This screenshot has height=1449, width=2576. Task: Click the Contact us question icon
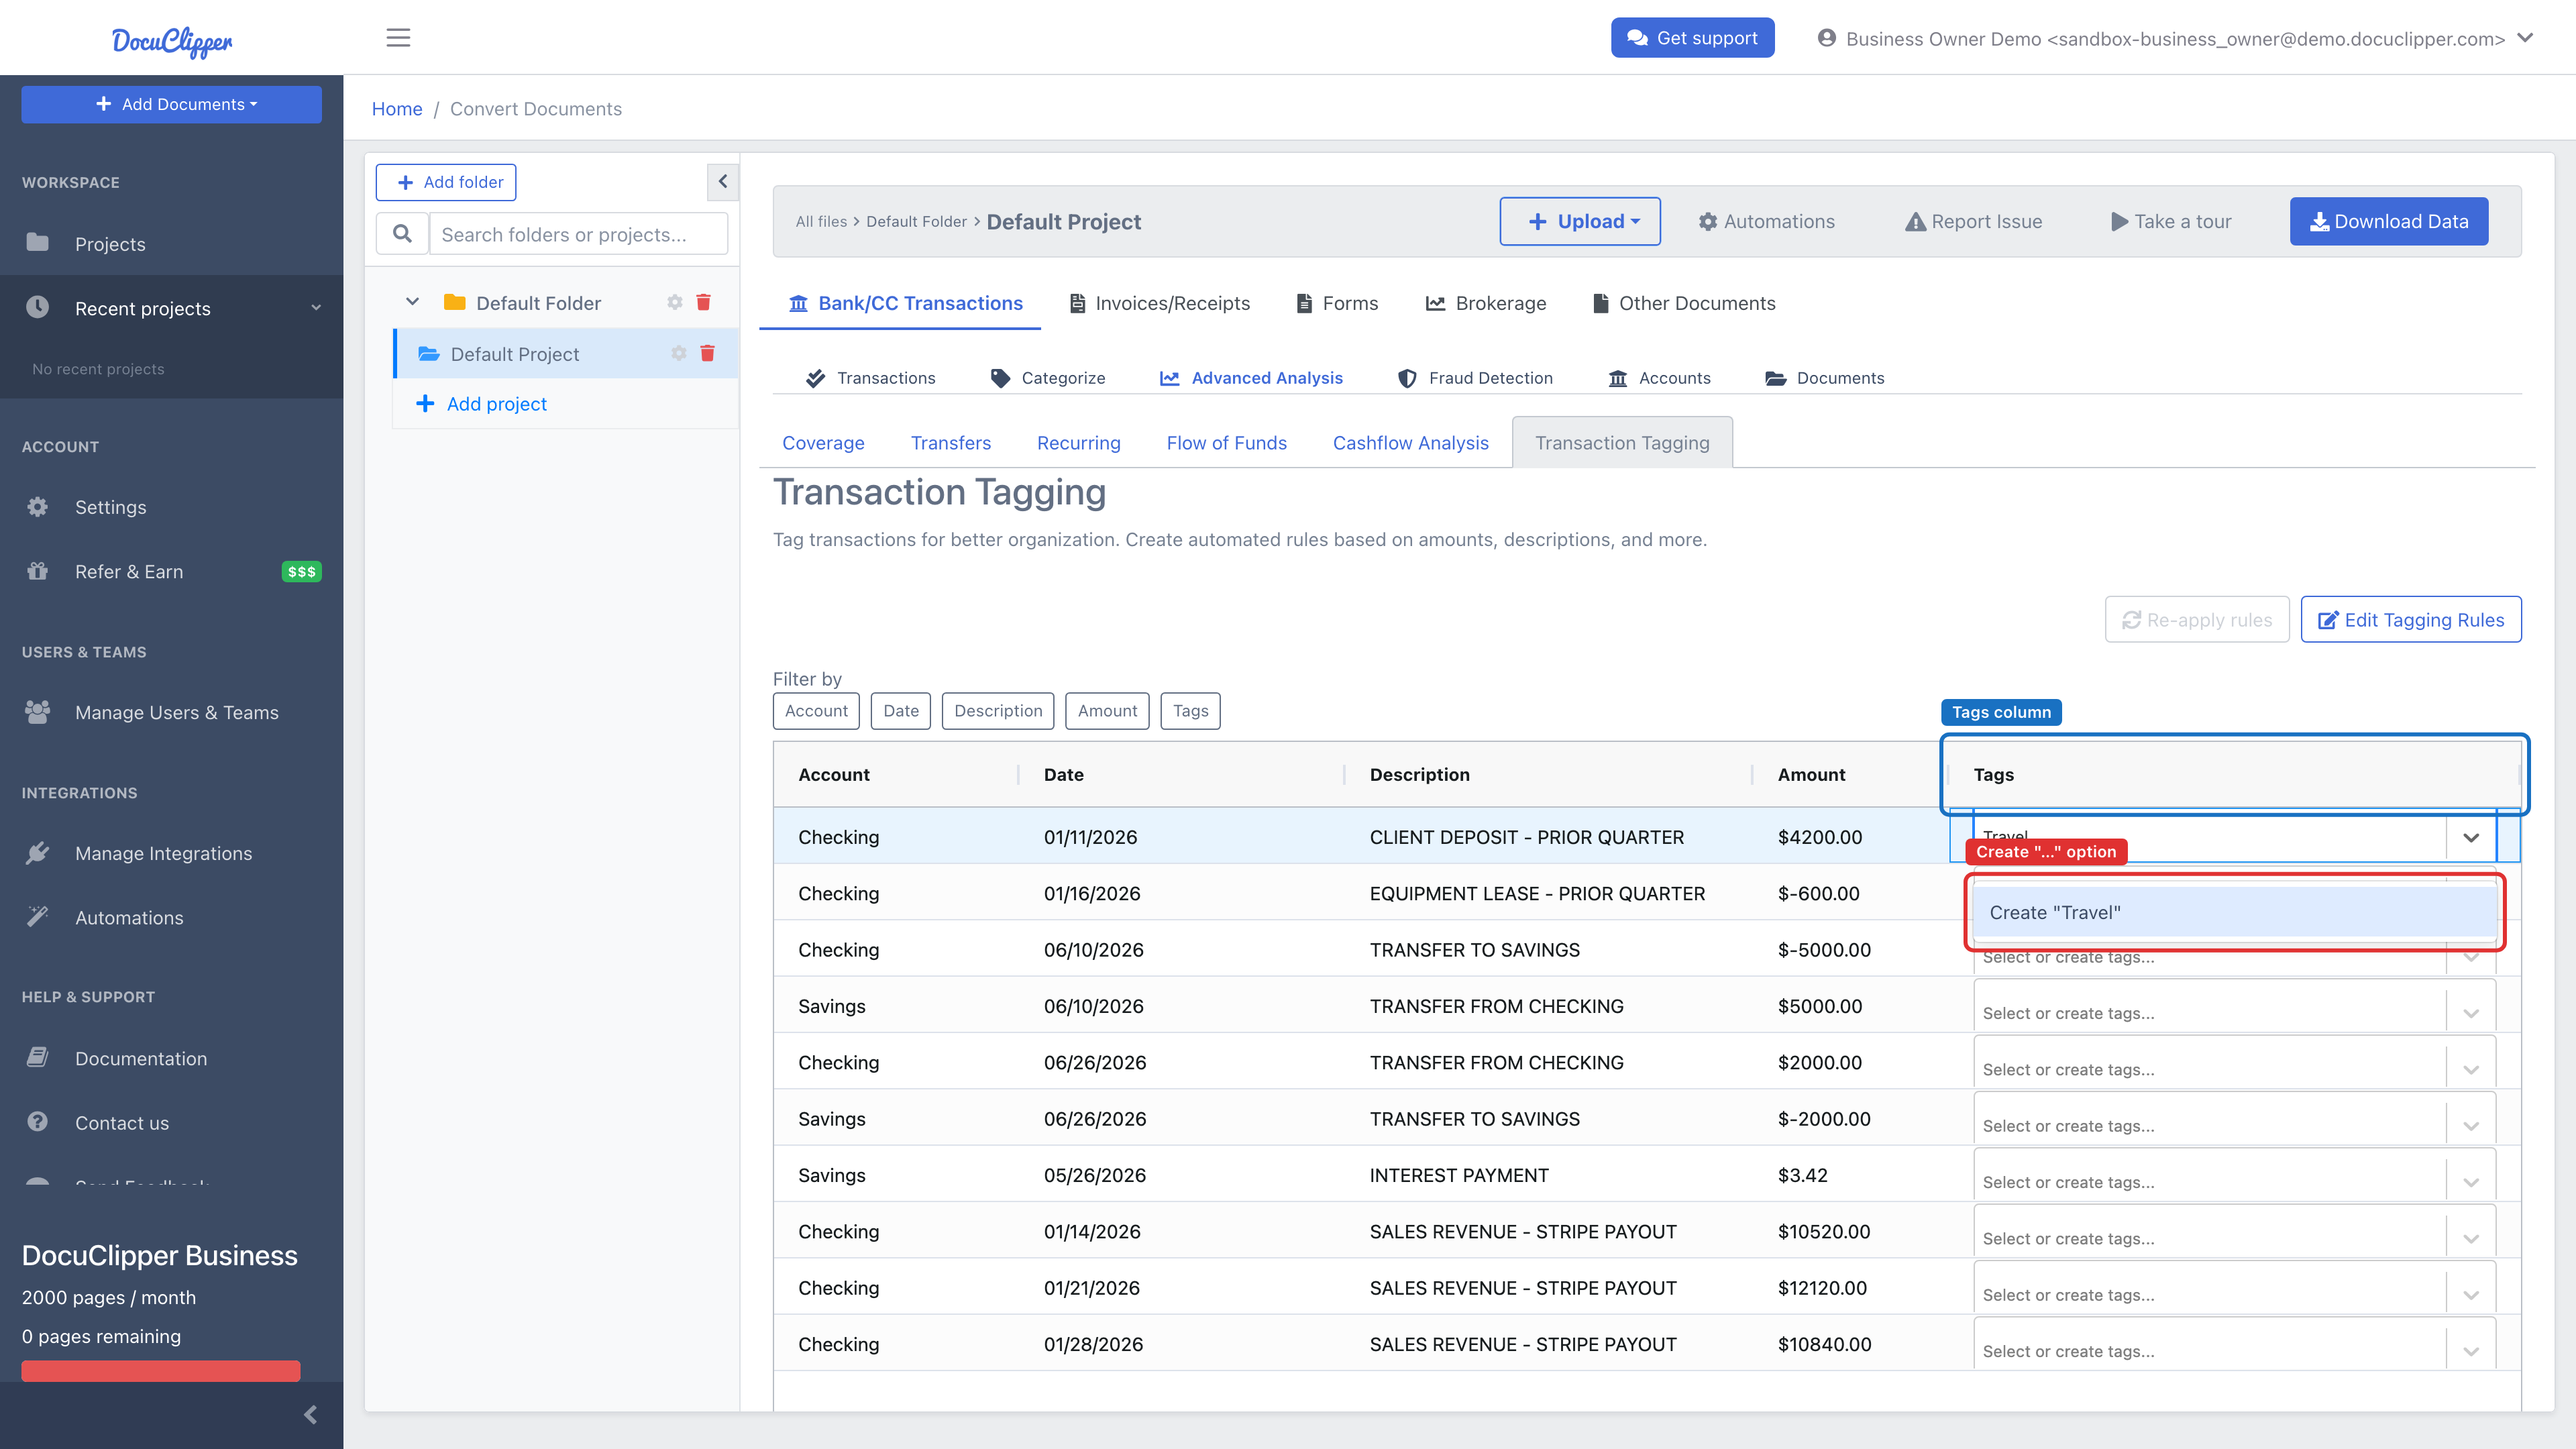pyautogui.click(x=38, y=1121)
